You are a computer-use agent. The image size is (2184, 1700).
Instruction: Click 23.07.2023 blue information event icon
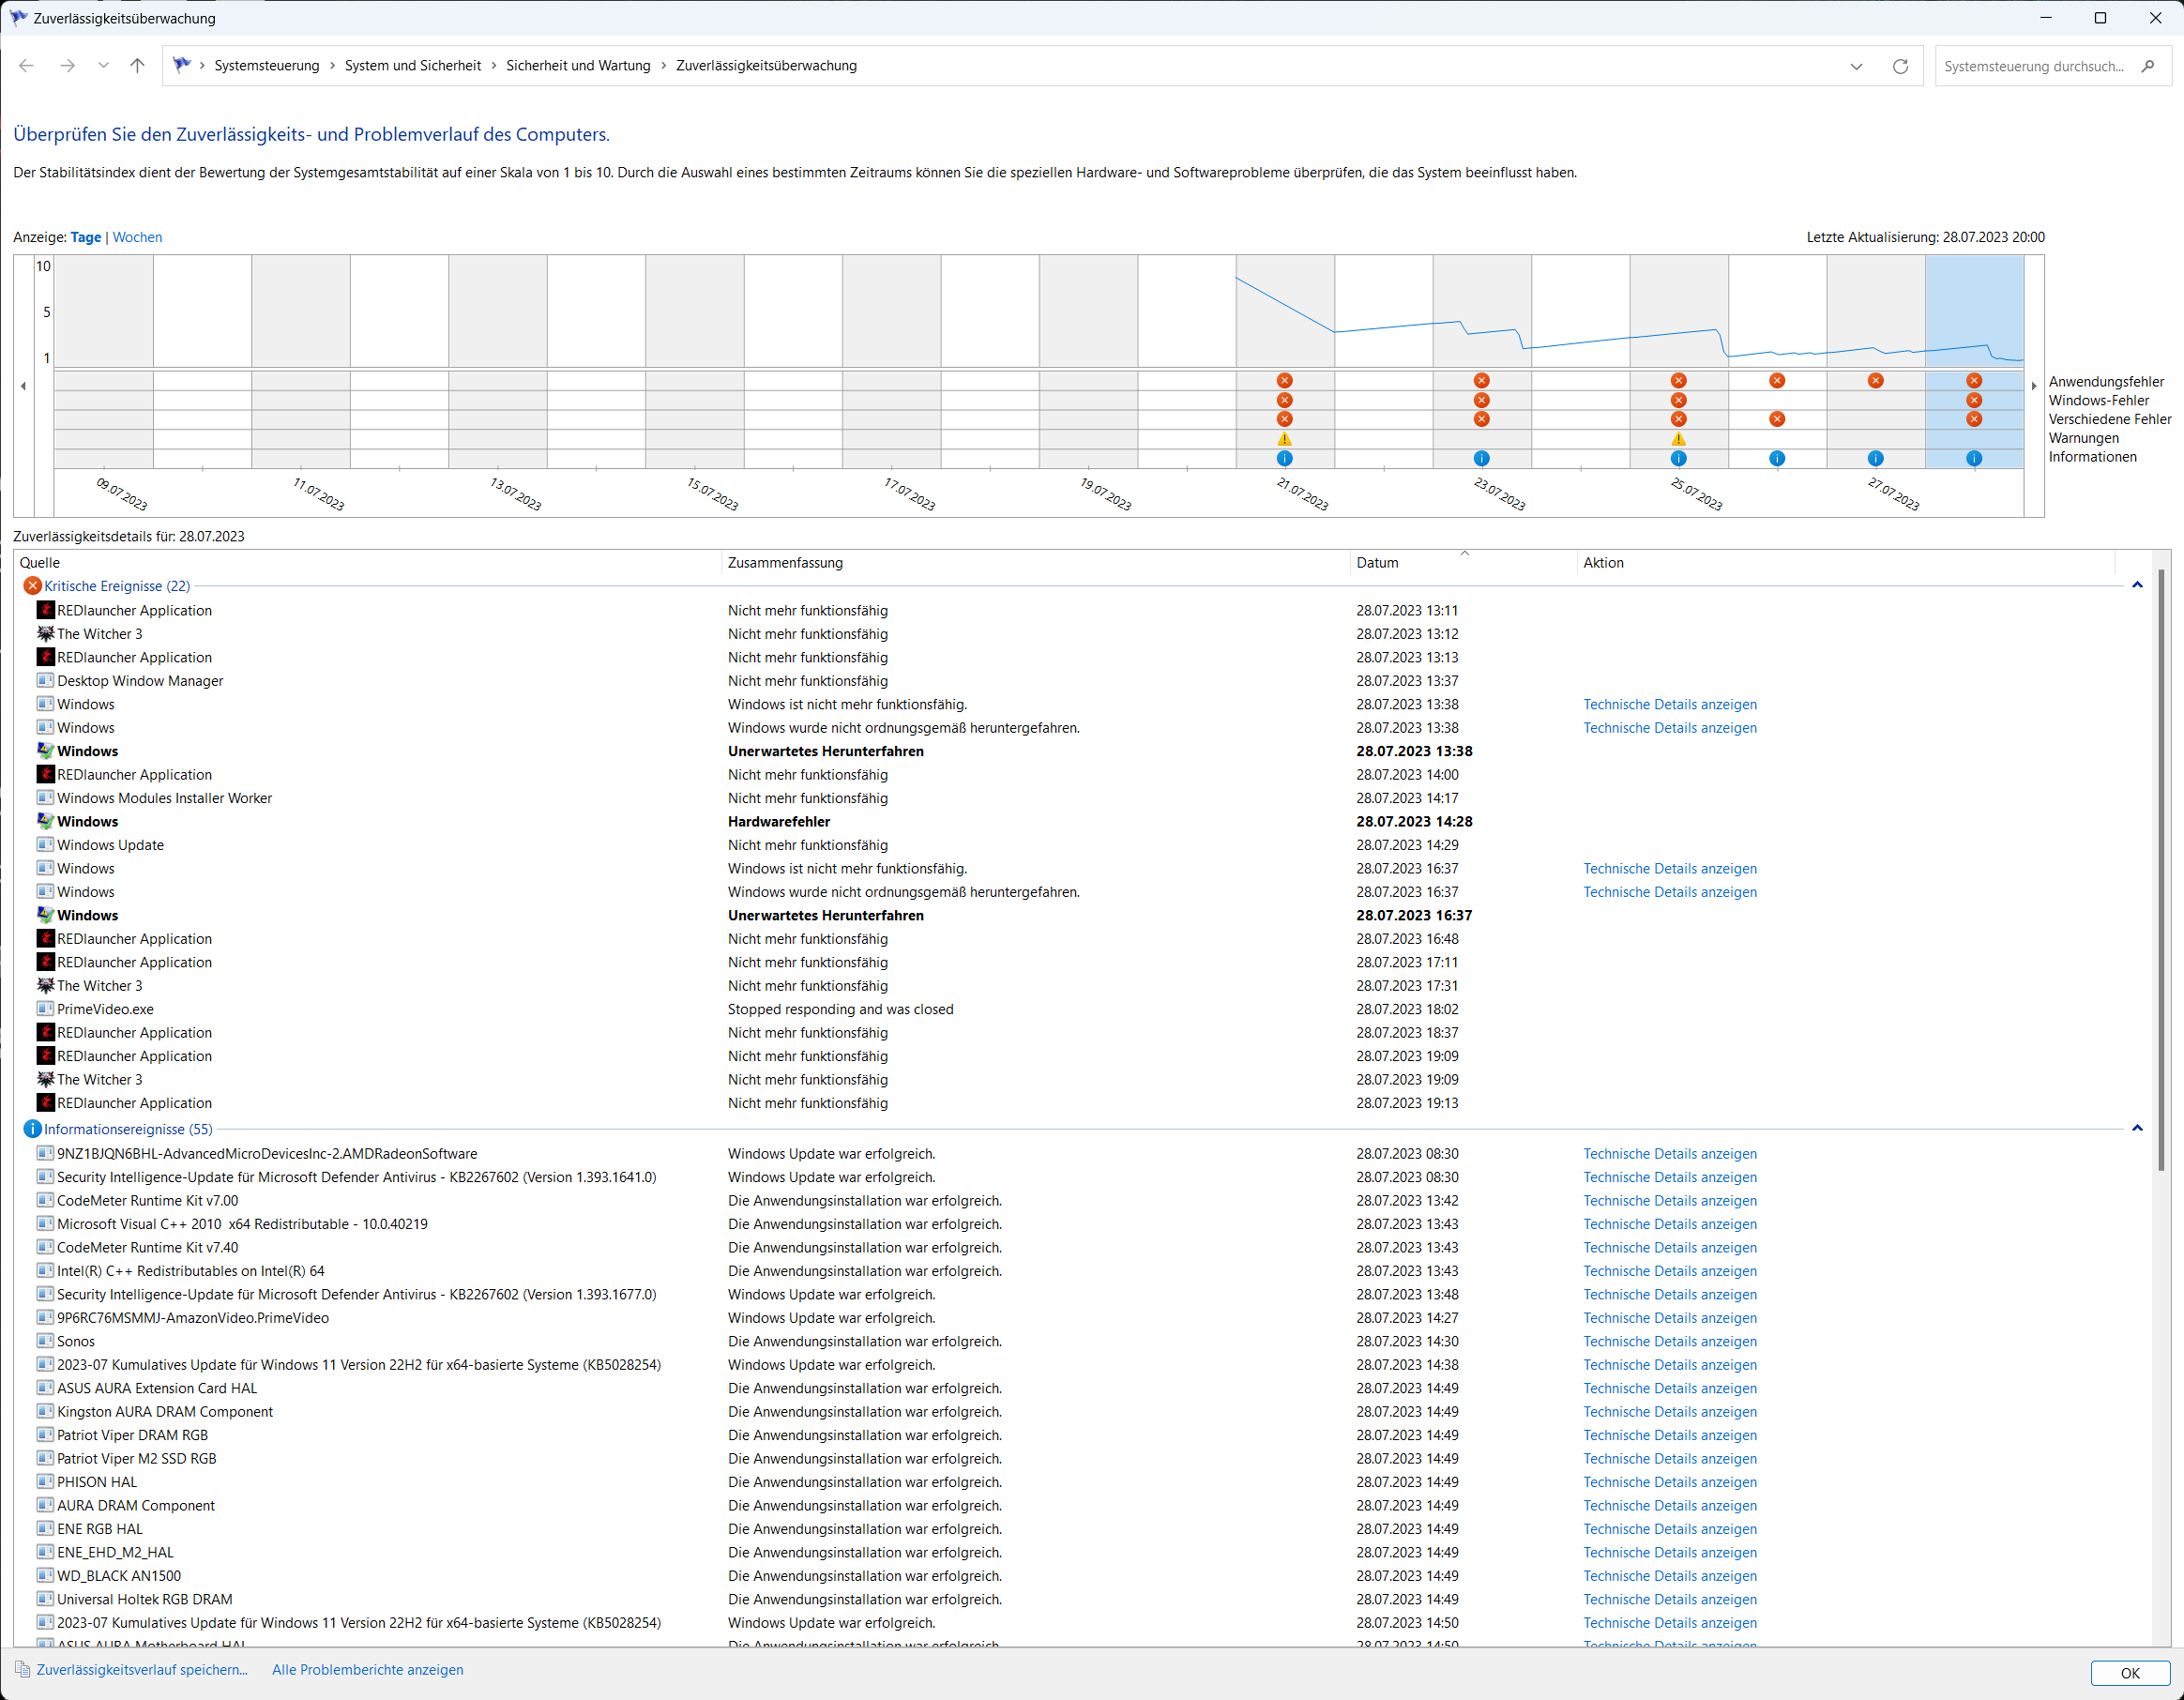[1481, 458]
